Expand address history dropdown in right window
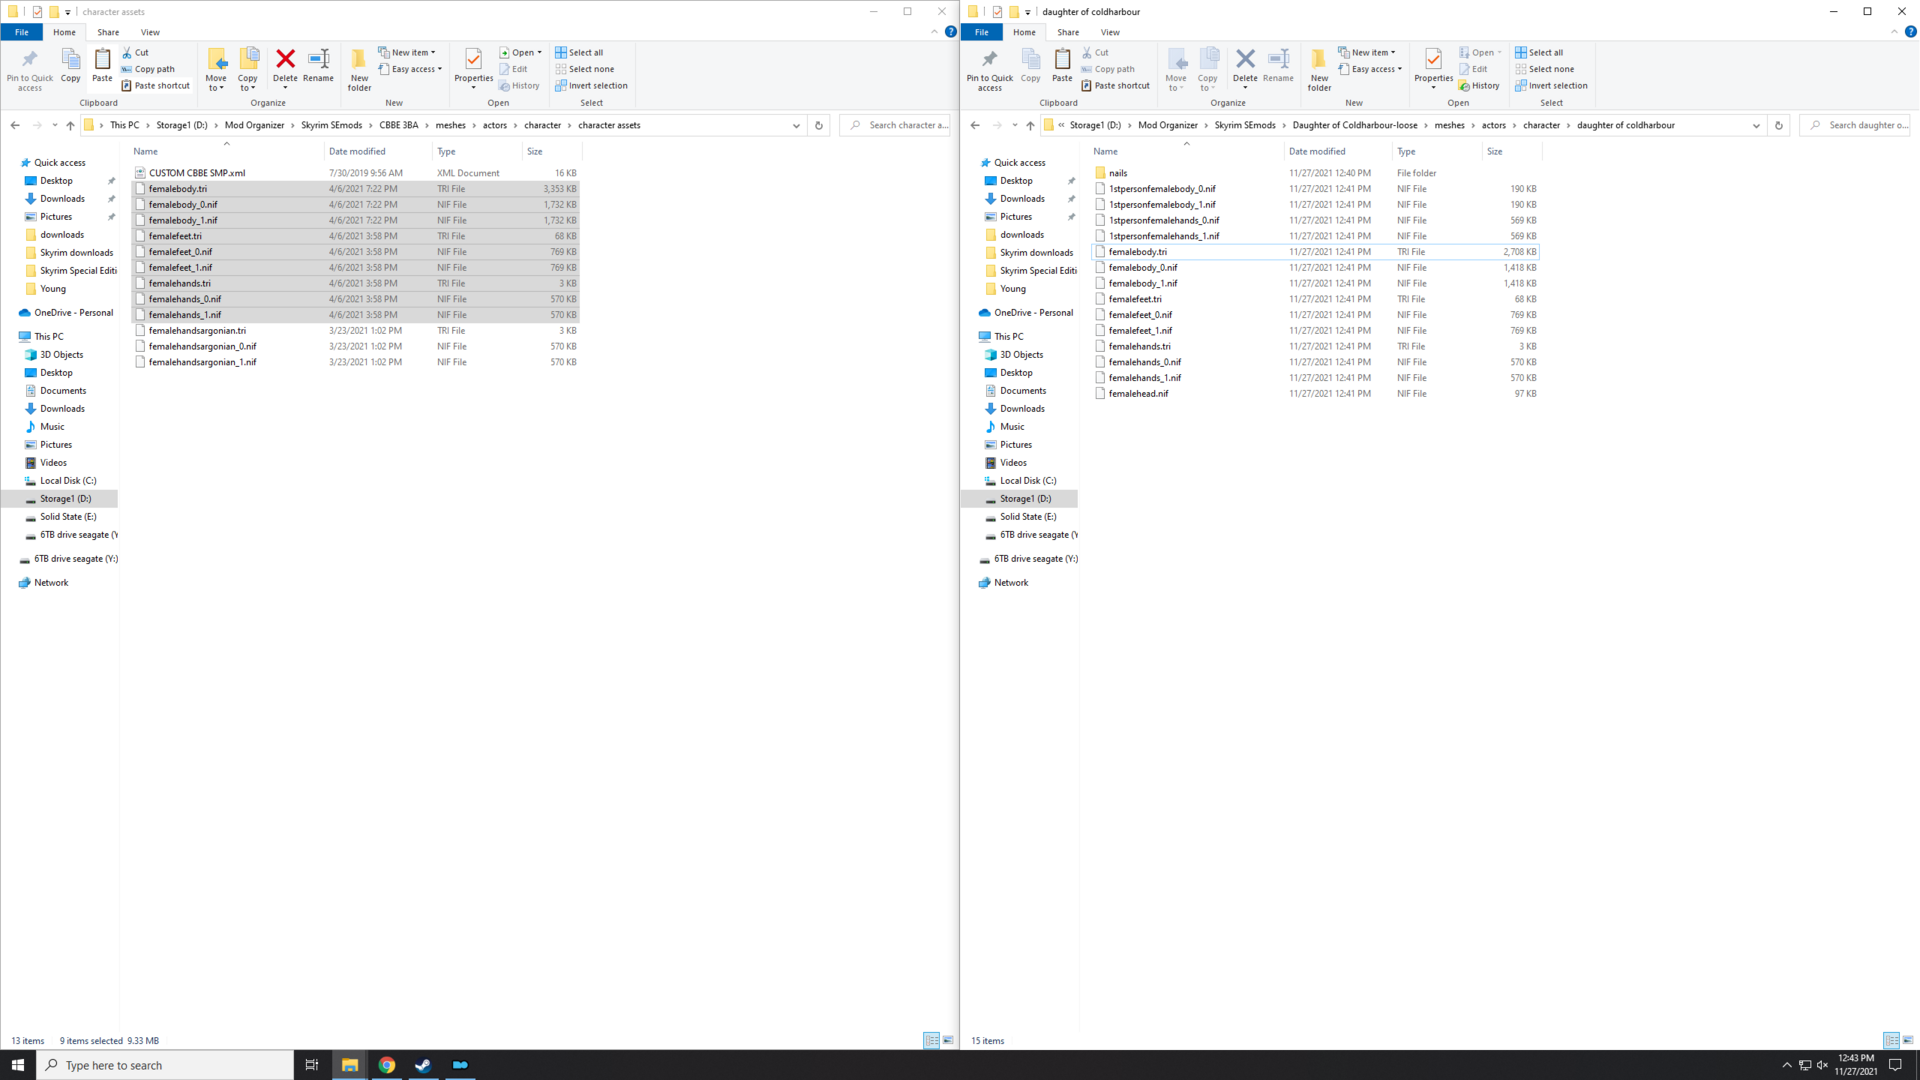This screenshot has width=1920, height=1080. point(1757,126)
